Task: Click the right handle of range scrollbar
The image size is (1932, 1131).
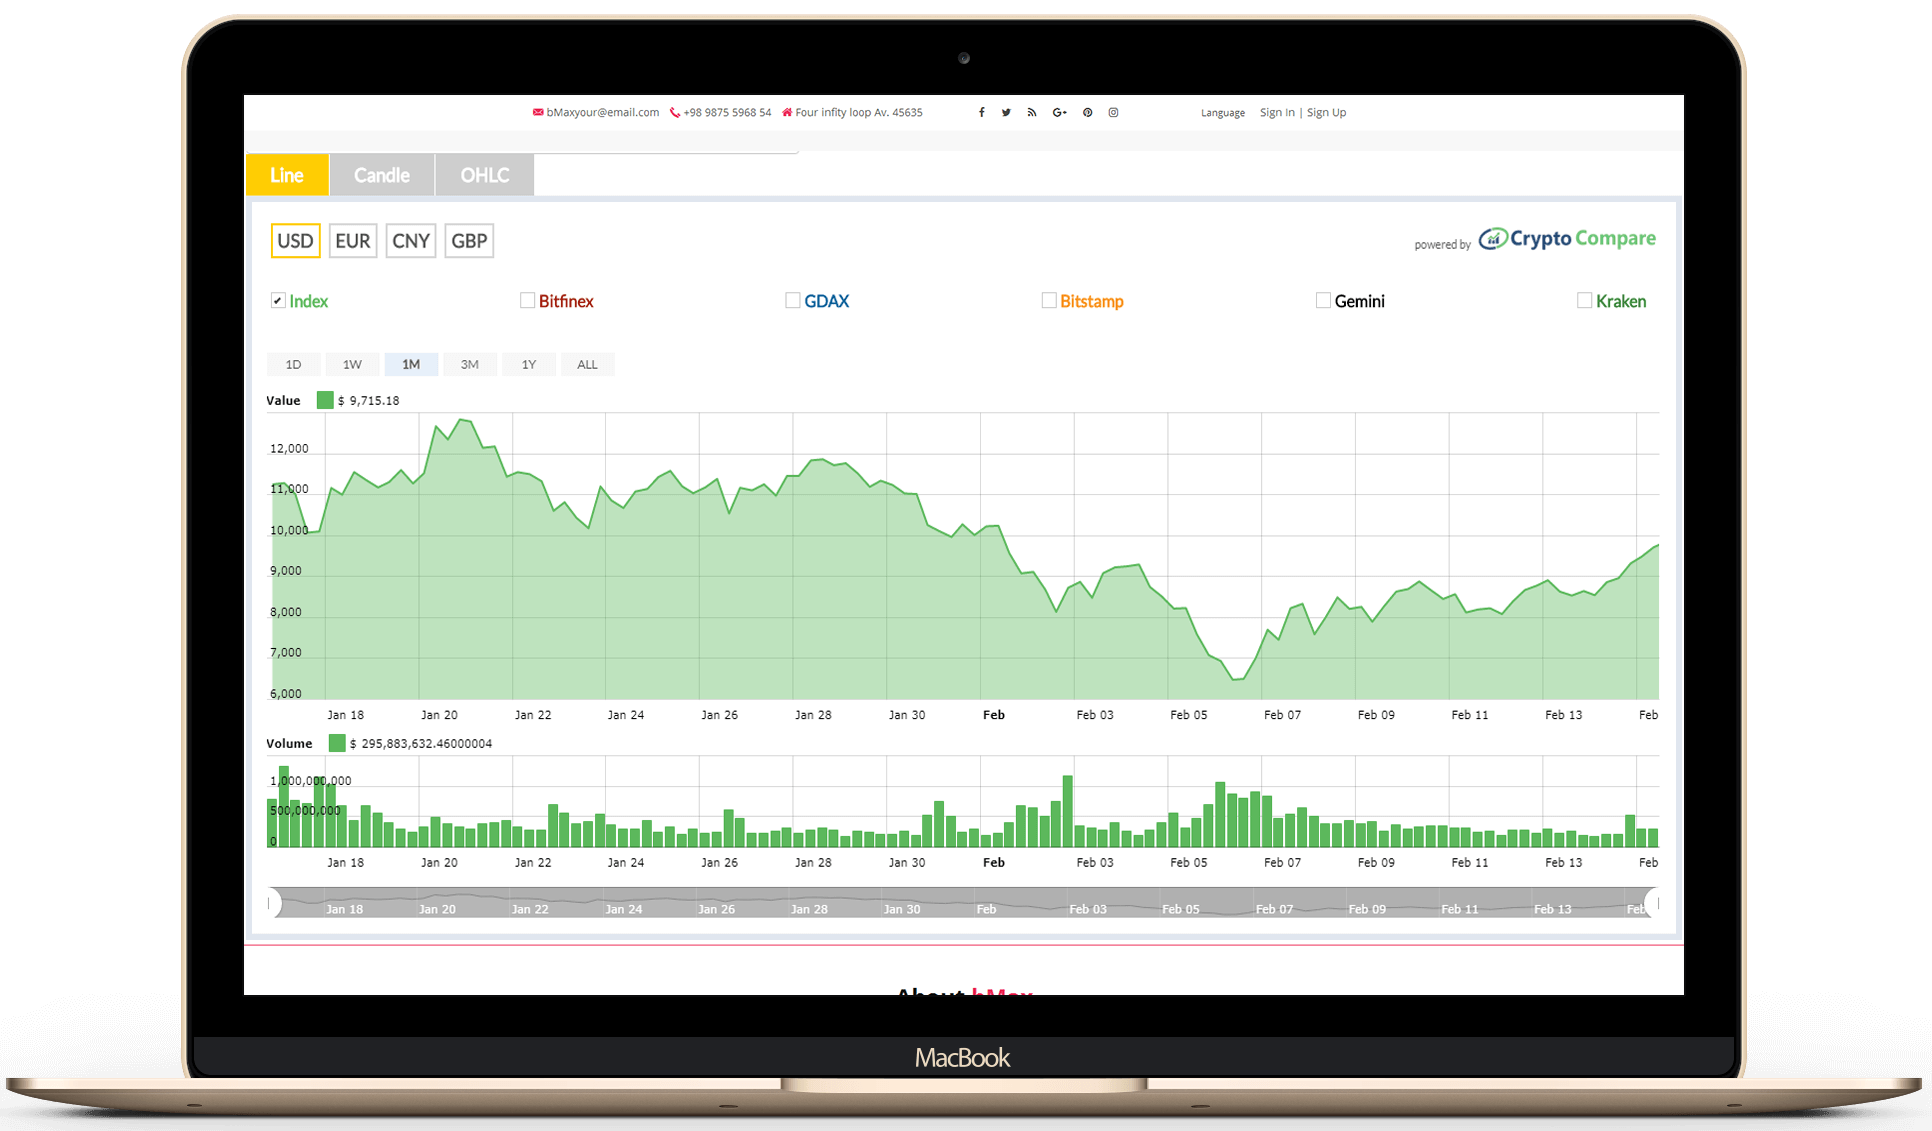Action: [x=1652, y=903]
